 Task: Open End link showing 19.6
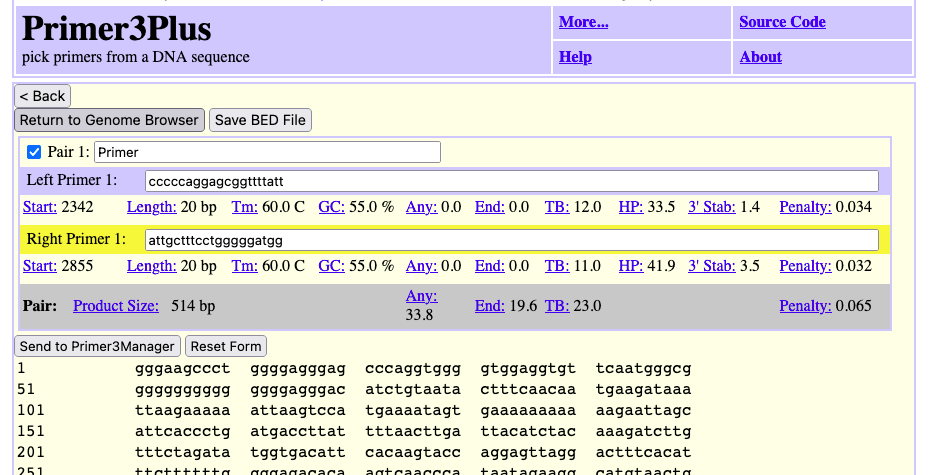coord(490,306)
